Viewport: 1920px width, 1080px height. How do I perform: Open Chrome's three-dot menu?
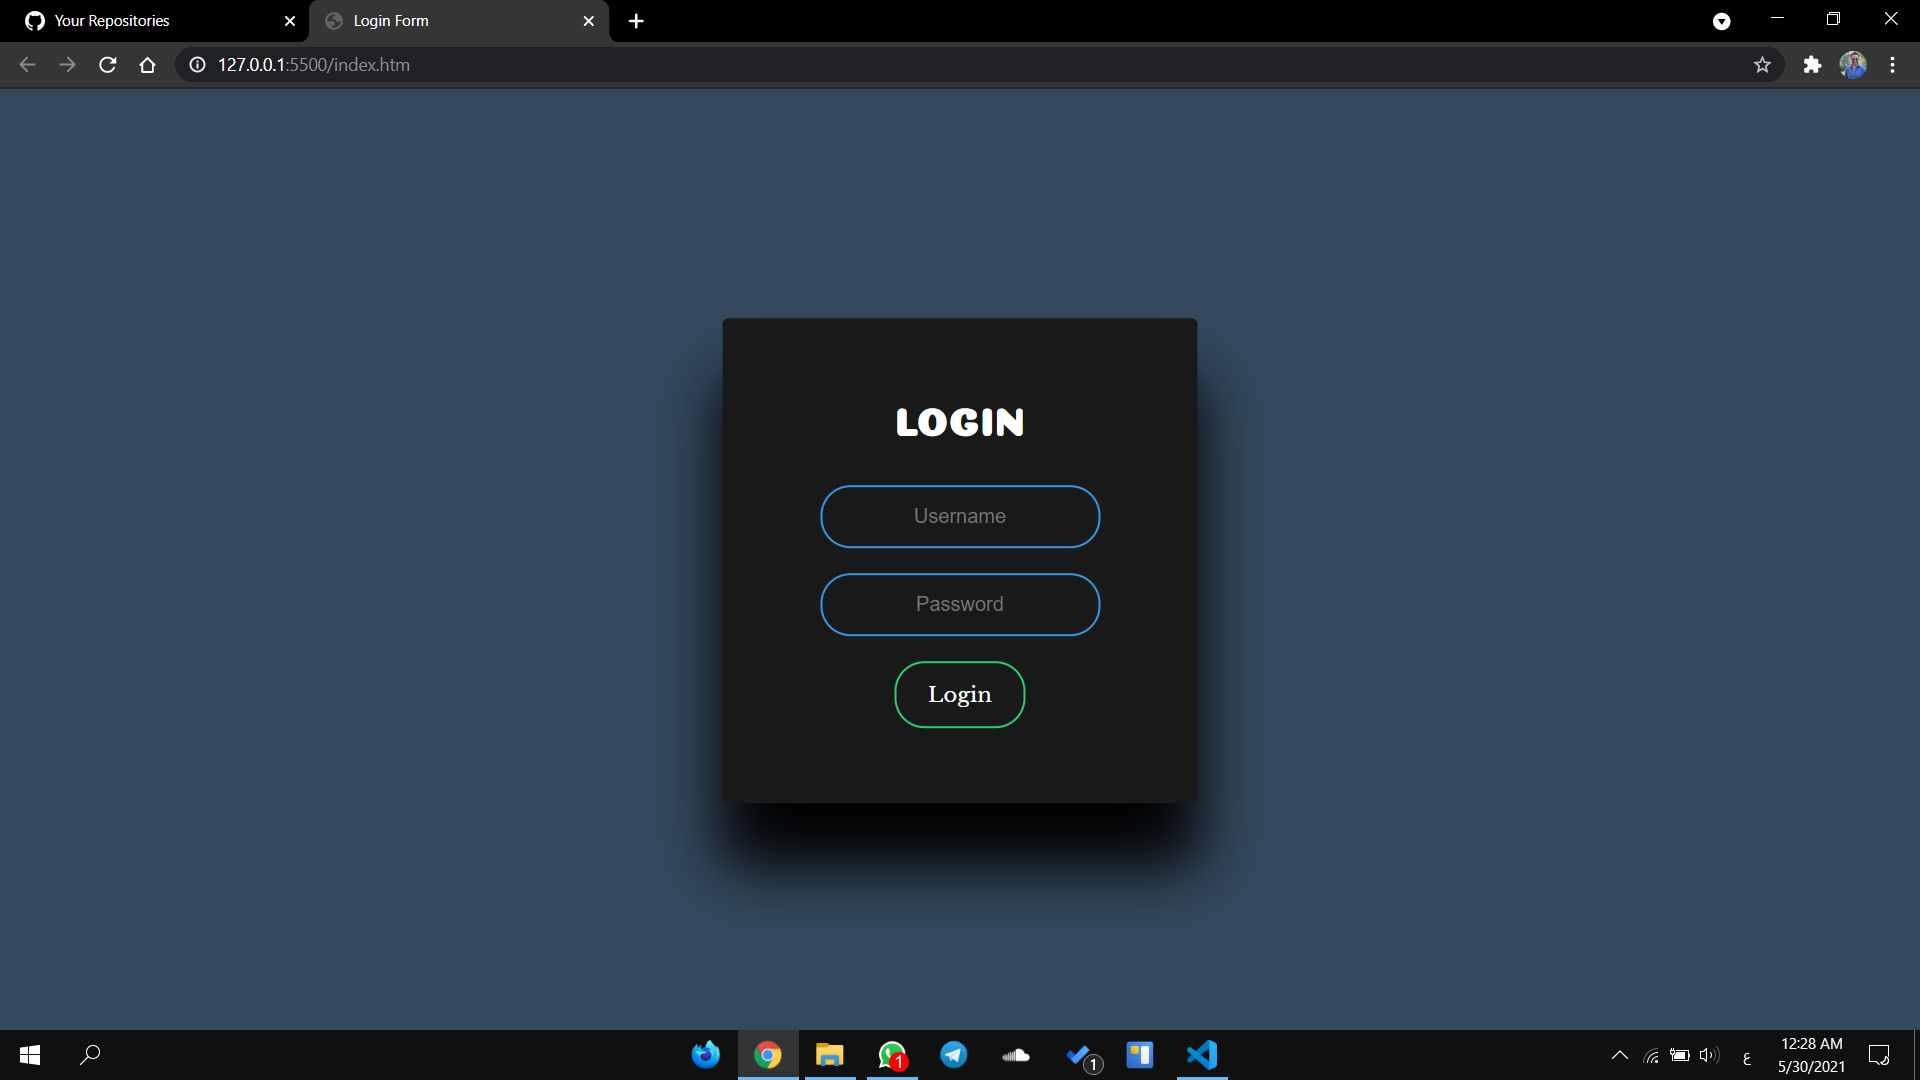[1892, 64]
